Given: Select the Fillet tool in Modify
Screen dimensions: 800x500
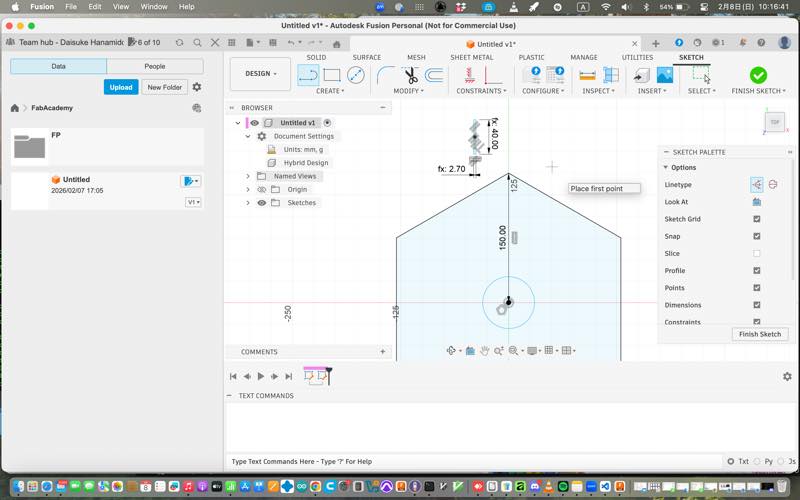Looking at the screenshot, I should pos(386,75).
